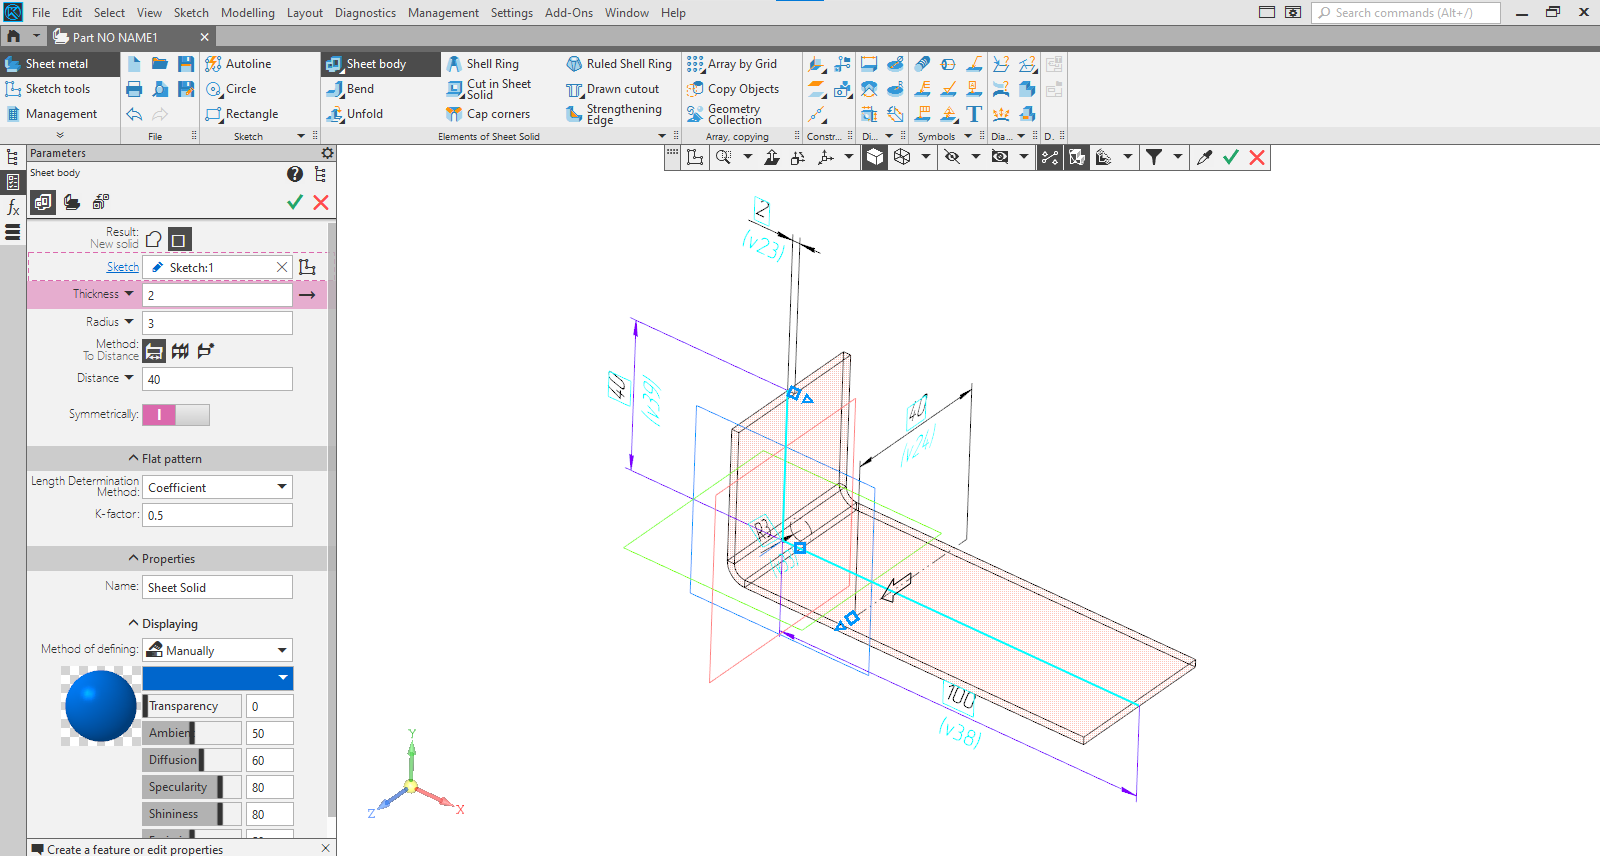
Task: Collapse the Flat pattern section
Action: [166, 459]
